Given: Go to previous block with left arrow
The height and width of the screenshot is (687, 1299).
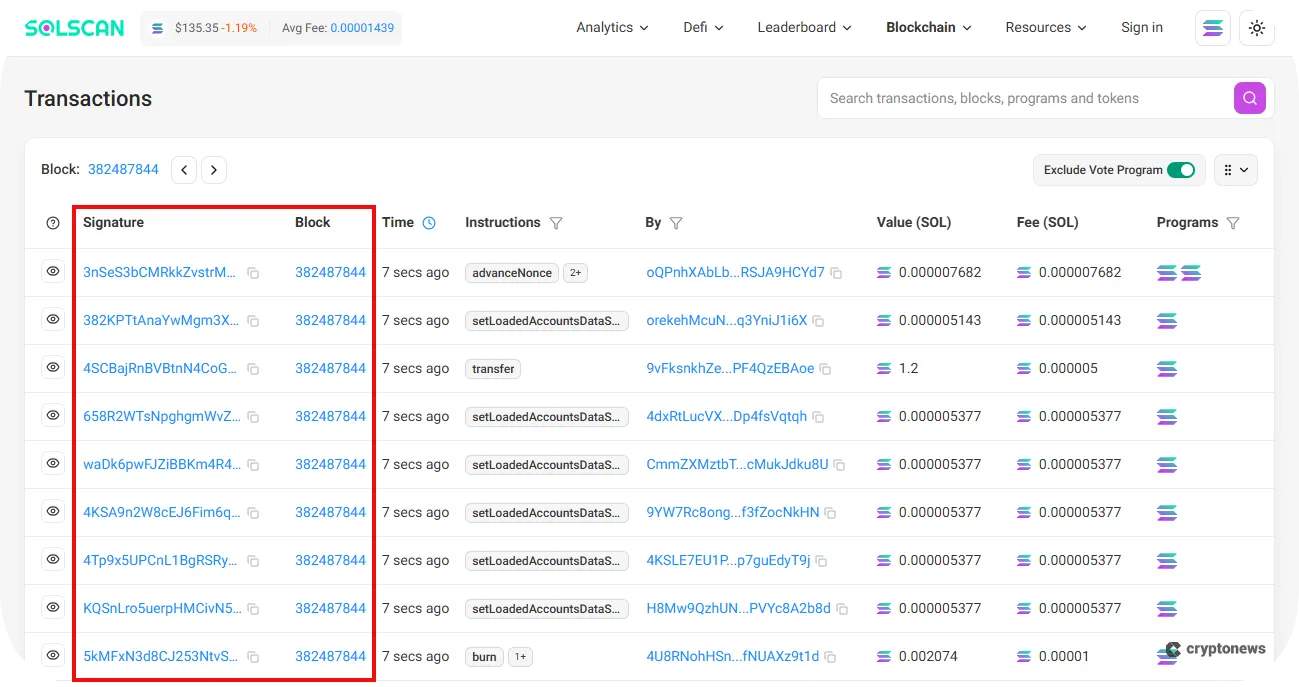Looking at the screenshot, I should 184,169.
